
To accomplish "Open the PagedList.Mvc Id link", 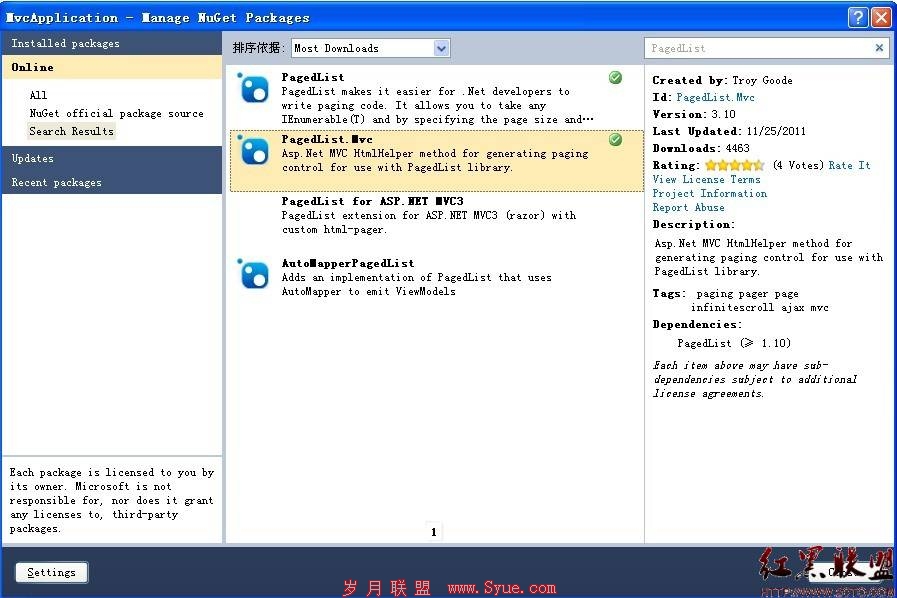I will click(x=715, y=97).
